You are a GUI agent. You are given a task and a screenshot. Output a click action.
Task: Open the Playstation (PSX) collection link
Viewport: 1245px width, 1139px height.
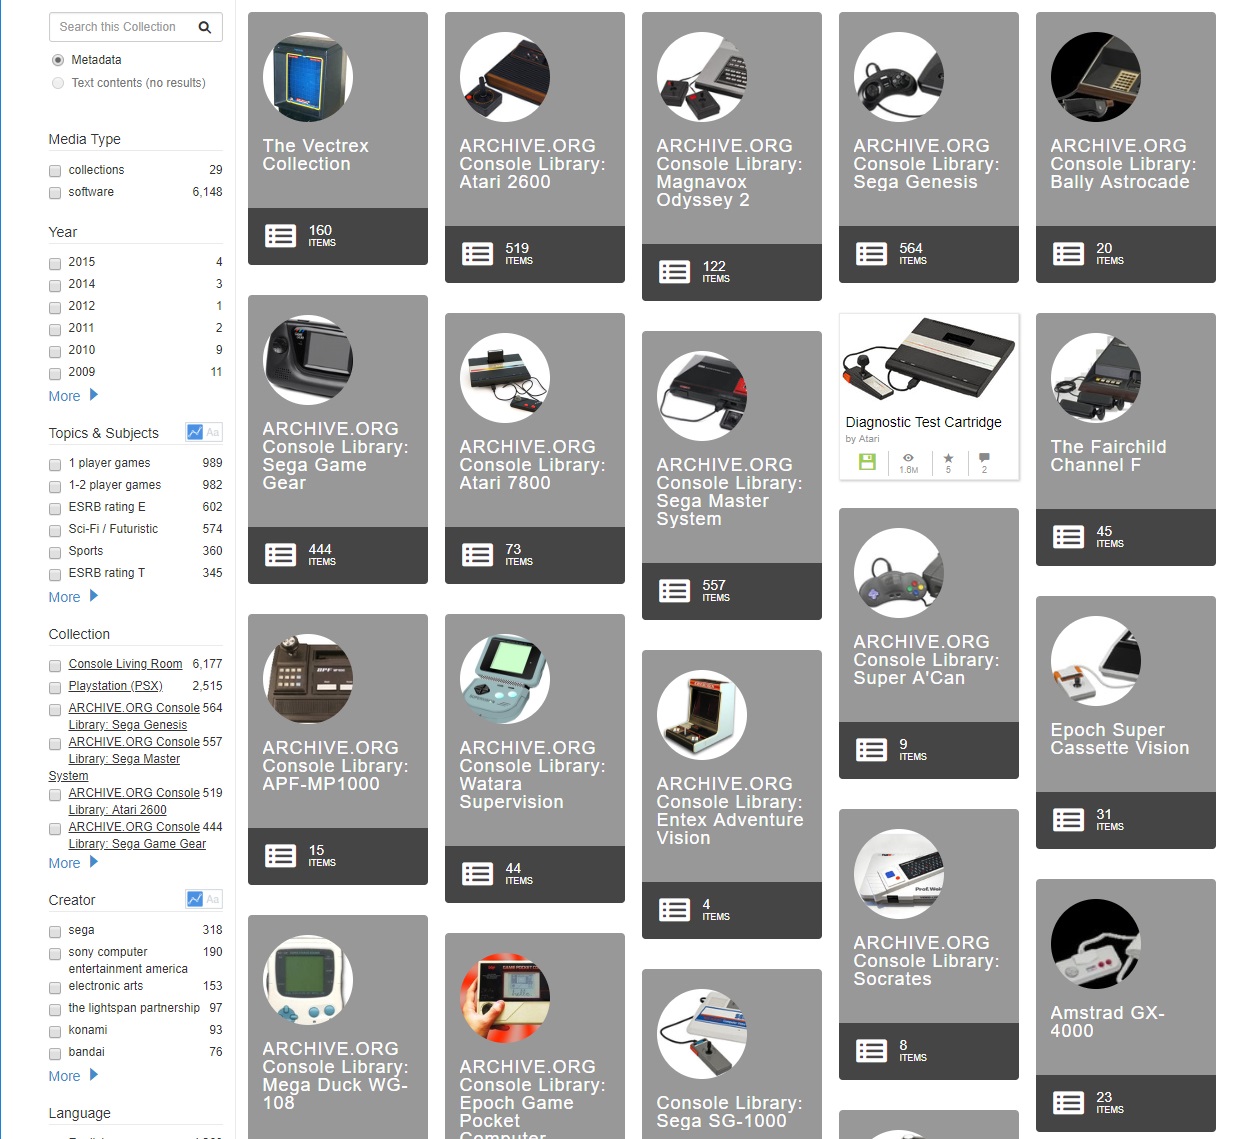point(115,686)
